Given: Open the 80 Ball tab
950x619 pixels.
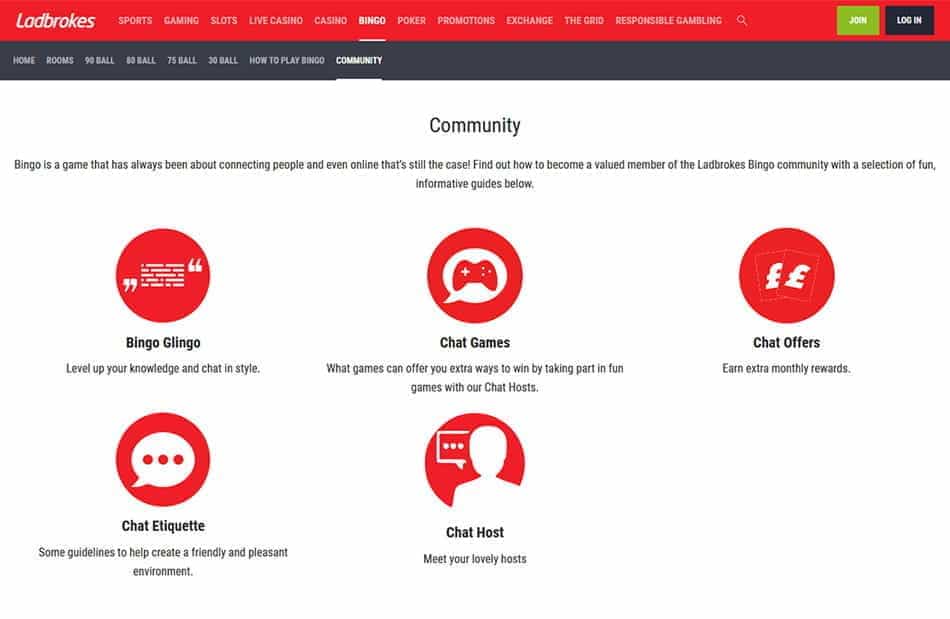Looking at the screenshot, I should click(x=141, y=61).
